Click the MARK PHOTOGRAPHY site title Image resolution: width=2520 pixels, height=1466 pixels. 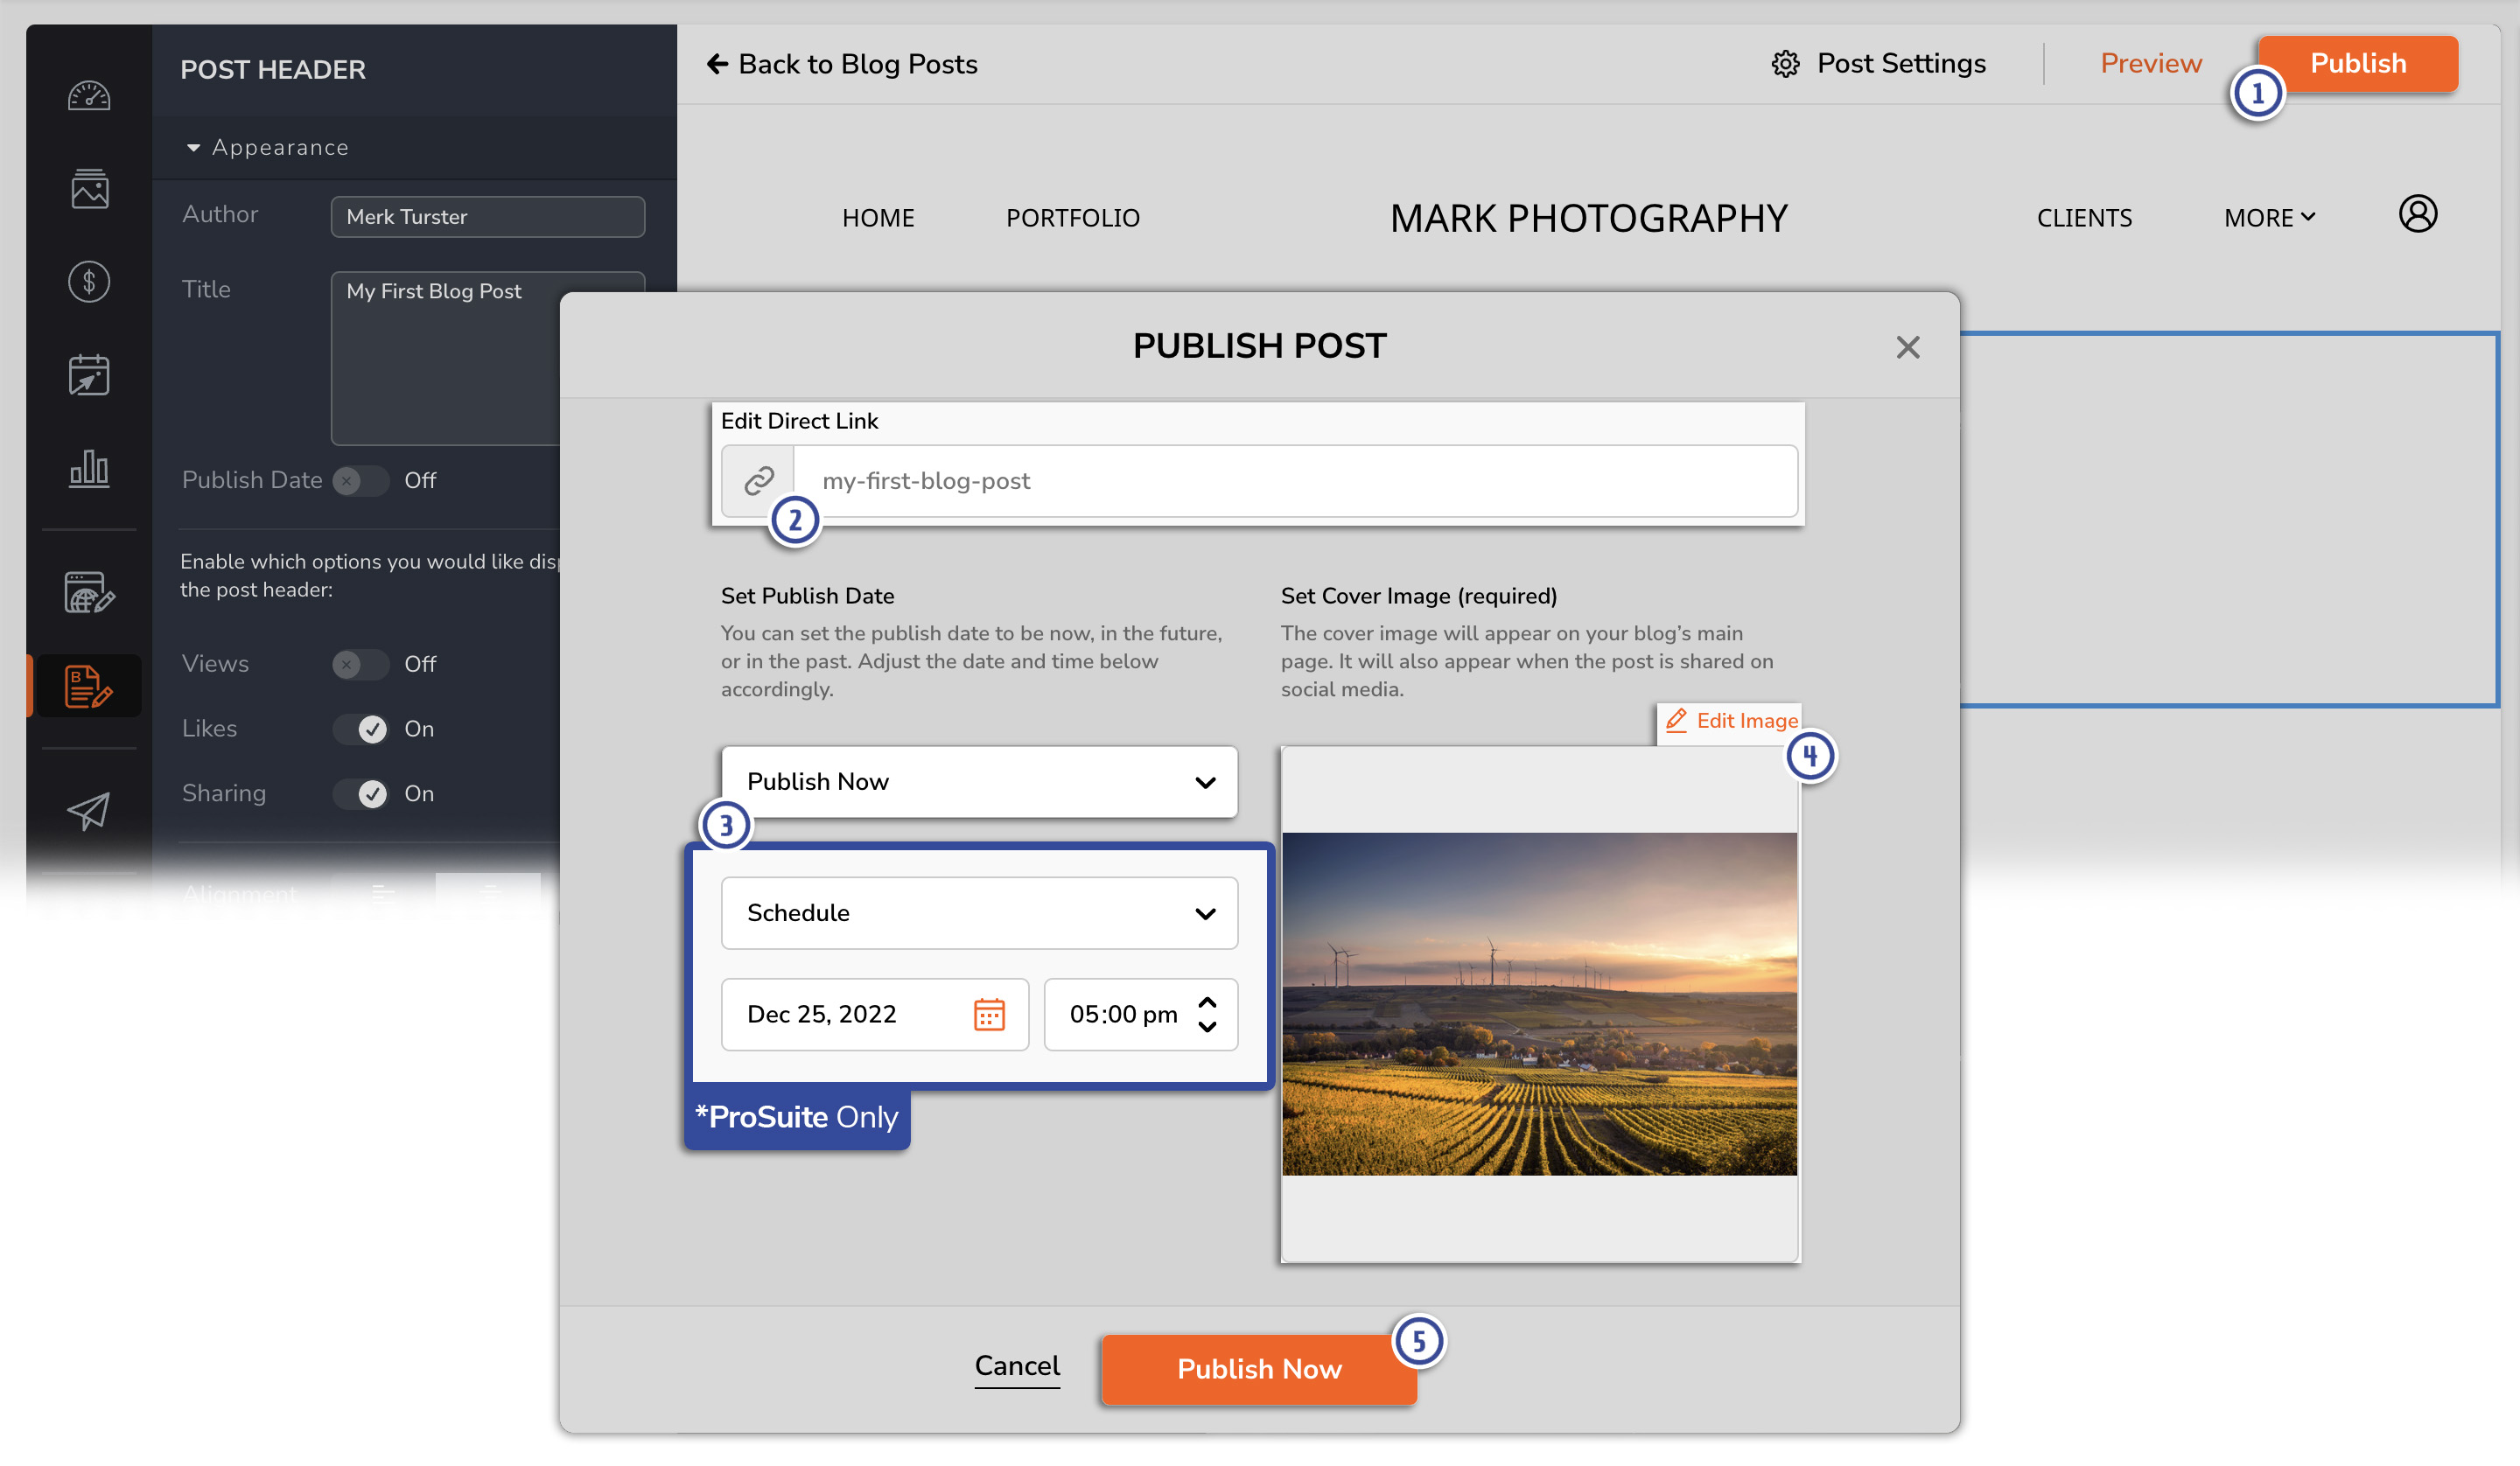click(x=1588, y=218)
